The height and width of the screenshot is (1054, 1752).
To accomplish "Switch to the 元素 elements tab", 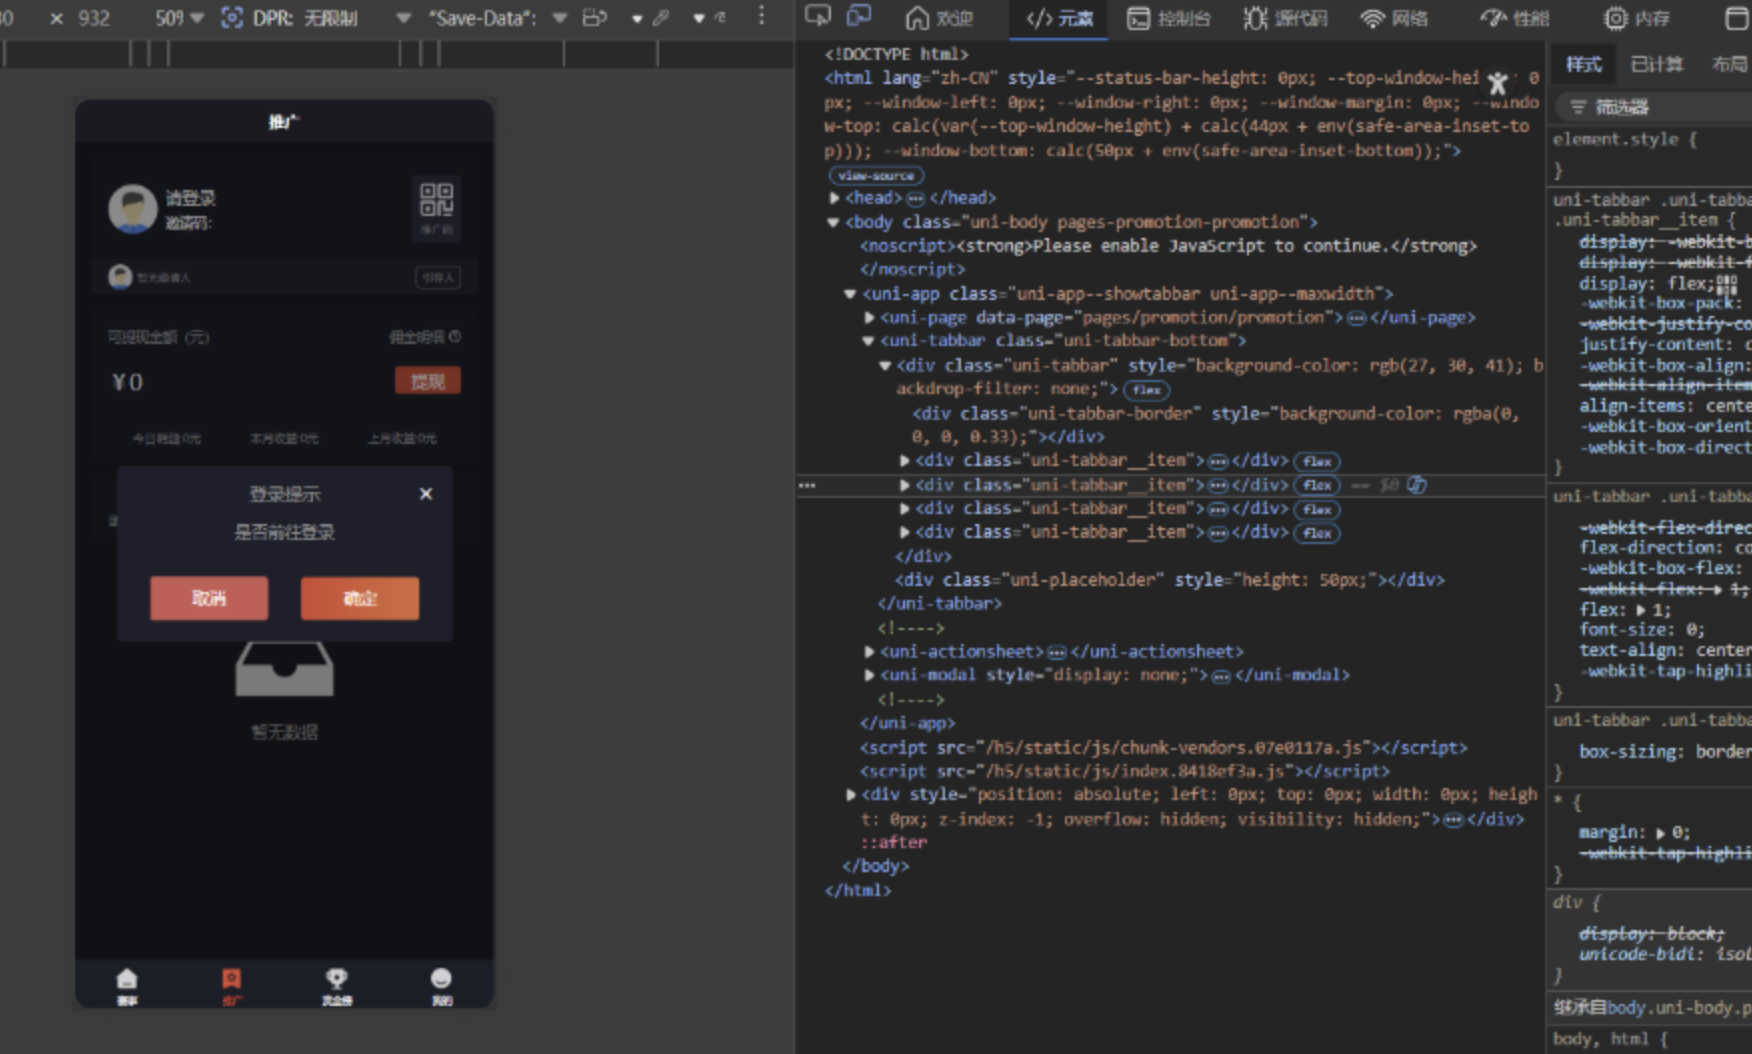I will (x=1059, y=18).
